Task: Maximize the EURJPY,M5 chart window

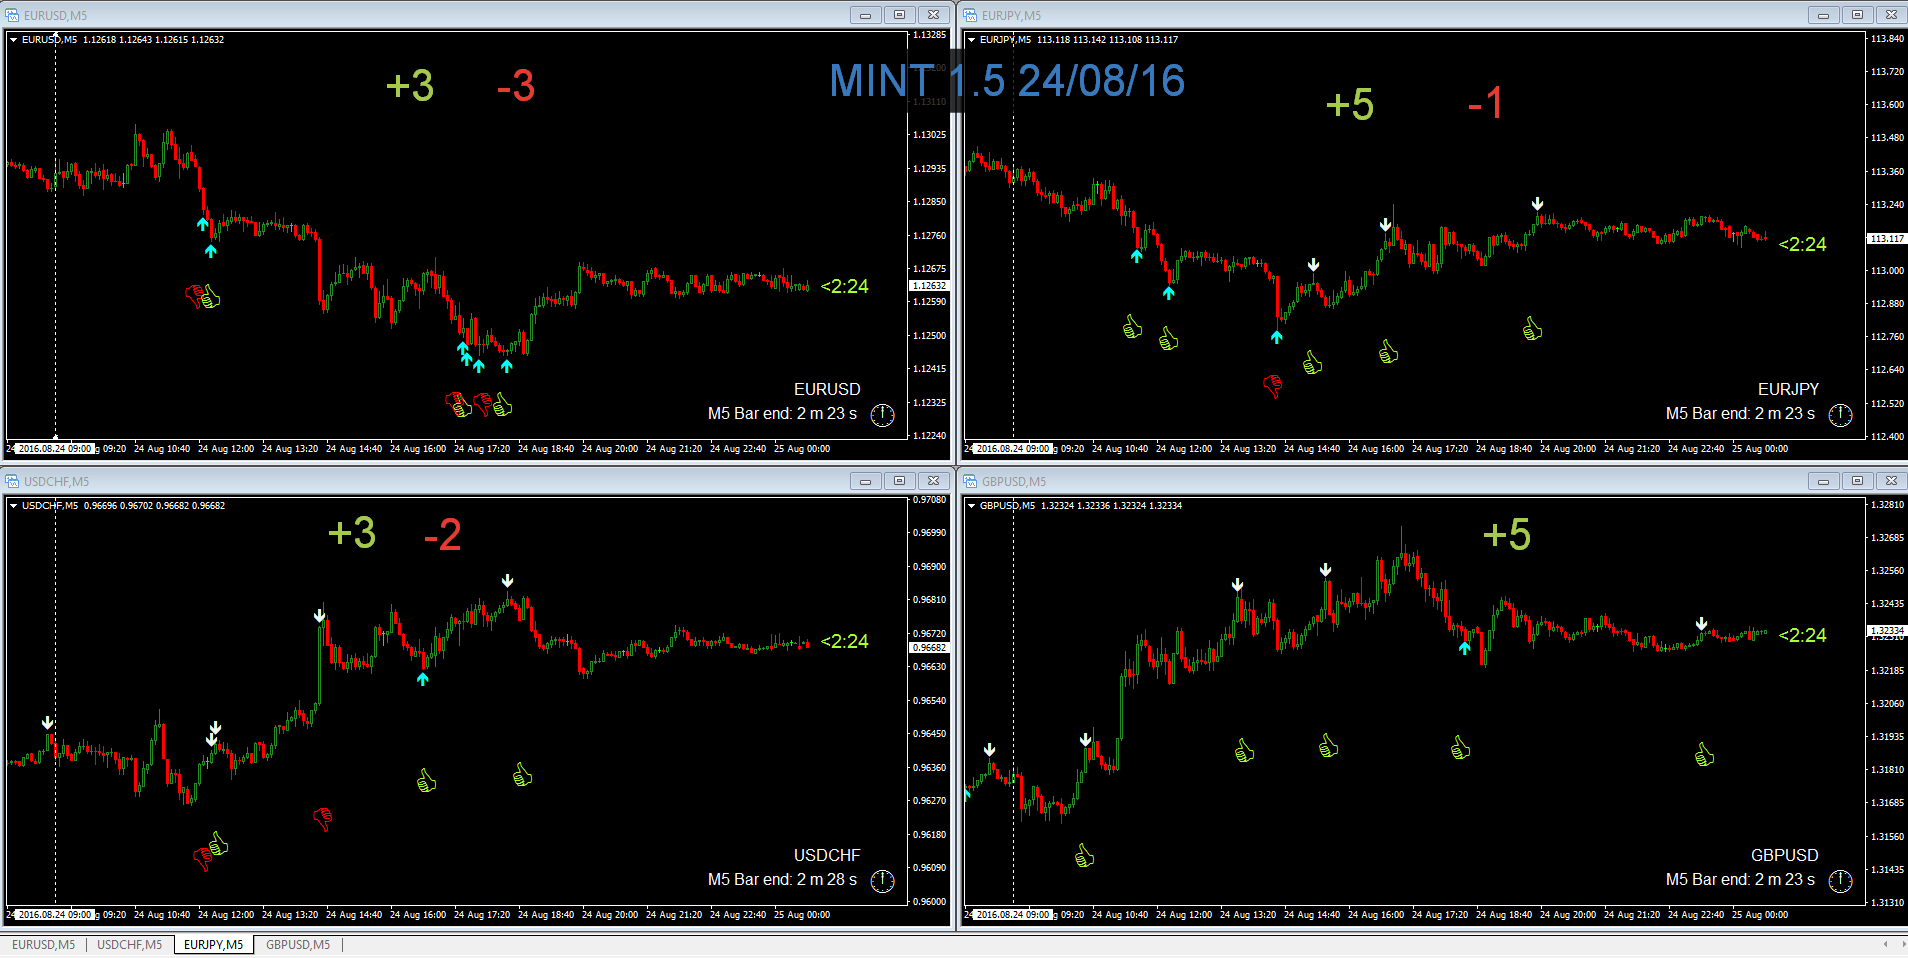Action: pyautogui.click(x=1857, y=15)
